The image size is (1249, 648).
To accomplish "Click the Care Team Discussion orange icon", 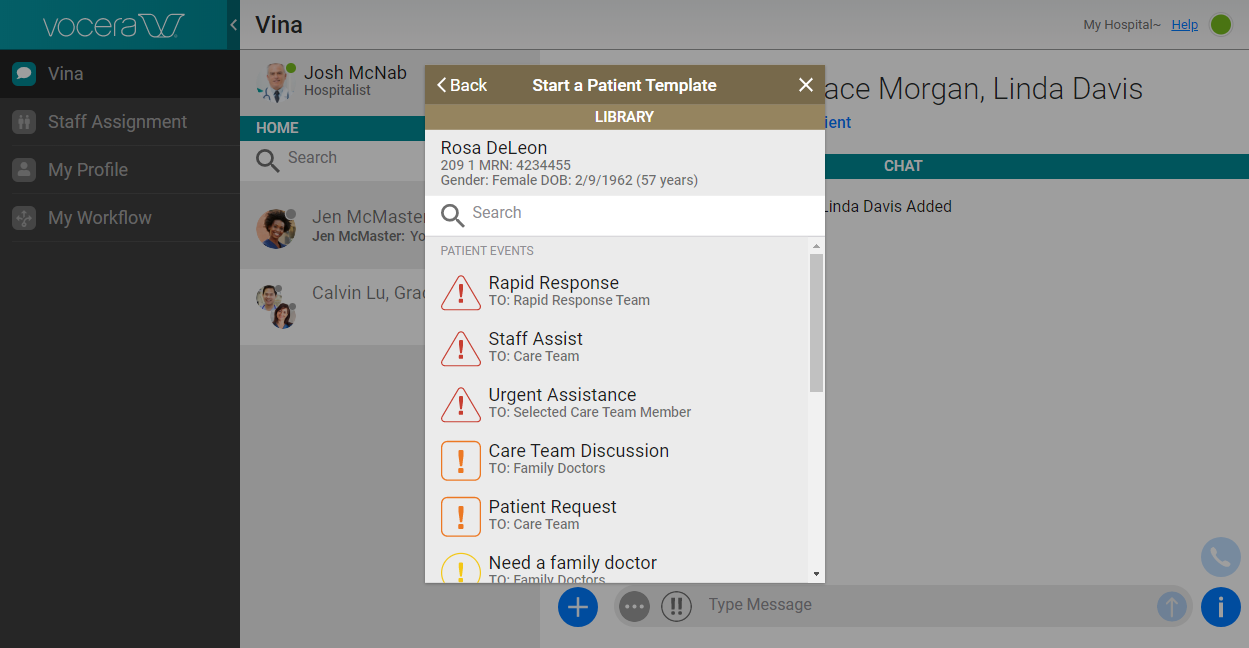I will point(460,460).
